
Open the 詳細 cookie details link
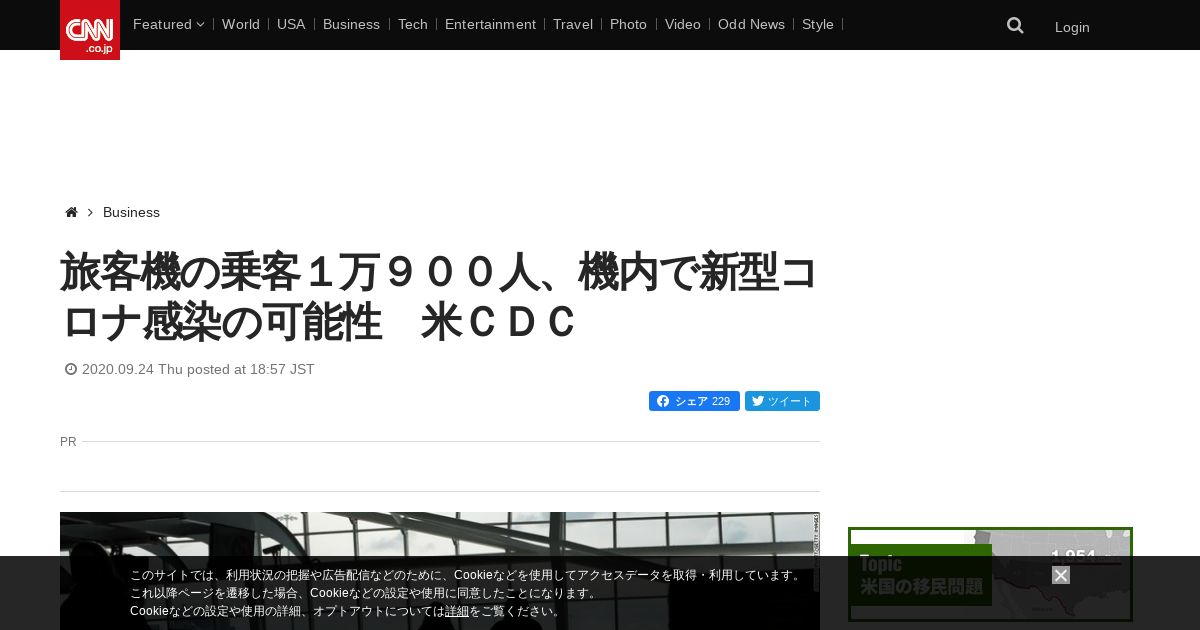[457, 611]
